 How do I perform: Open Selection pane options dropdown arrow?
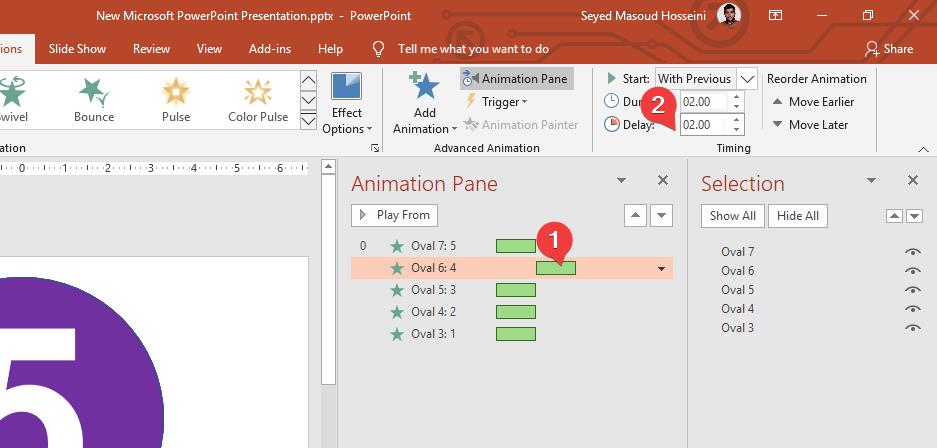pos(871,180)
